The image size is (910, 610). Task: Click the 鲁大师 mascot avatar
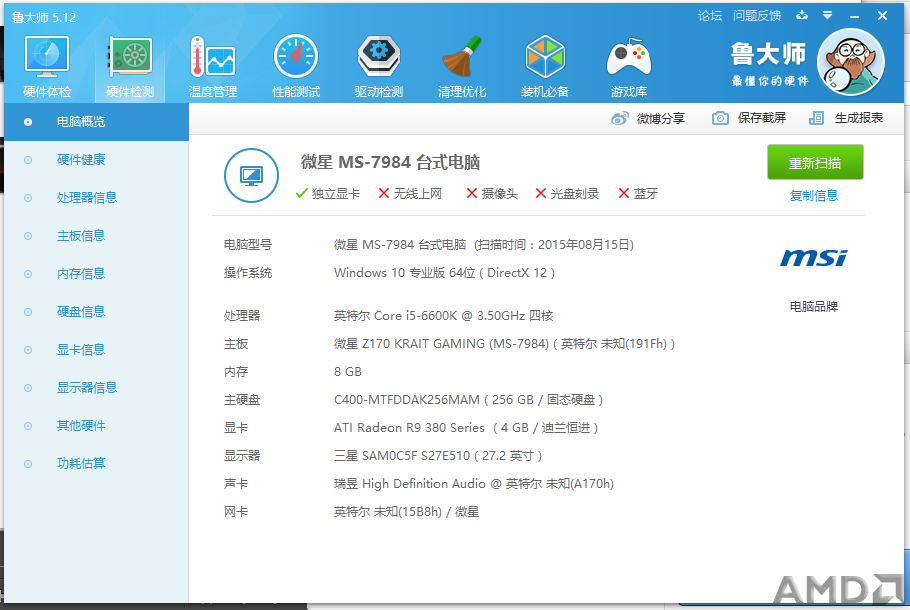[x=851, y=62]
